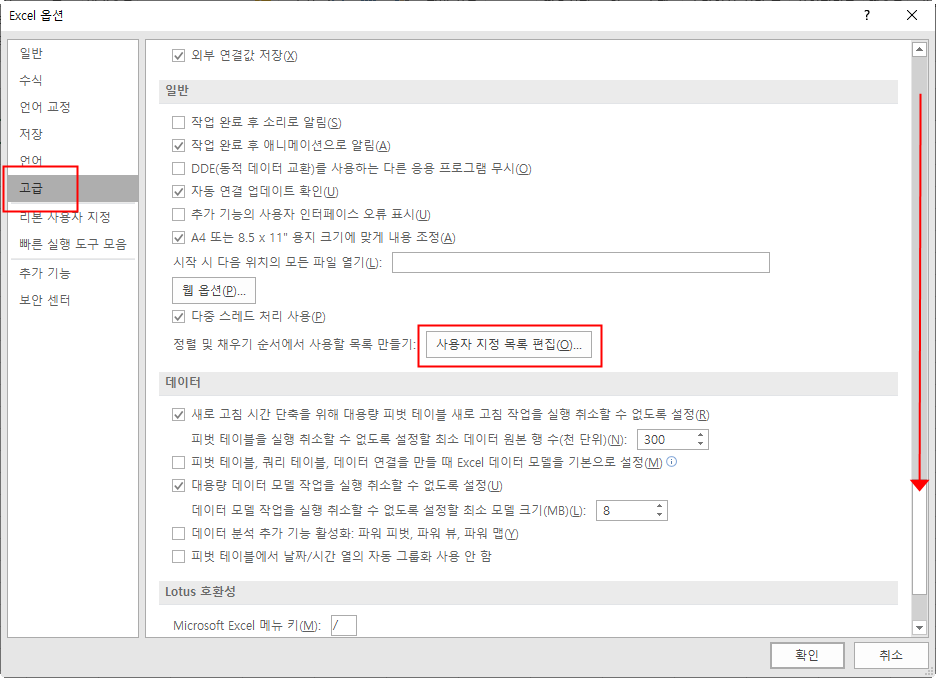Click the 데이터 section header

[528, 383]
